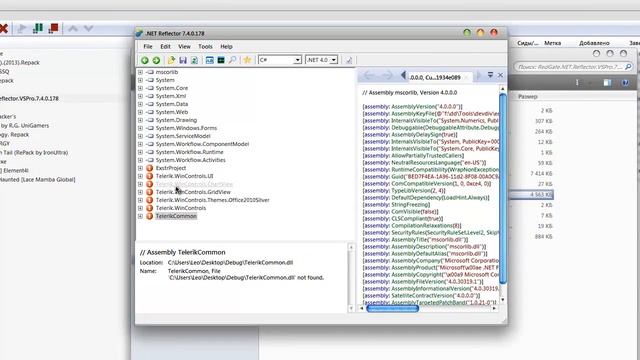Screen dimensions: 640x360
Task: Open Search with the magnifier icon
Action: point(232,60)
